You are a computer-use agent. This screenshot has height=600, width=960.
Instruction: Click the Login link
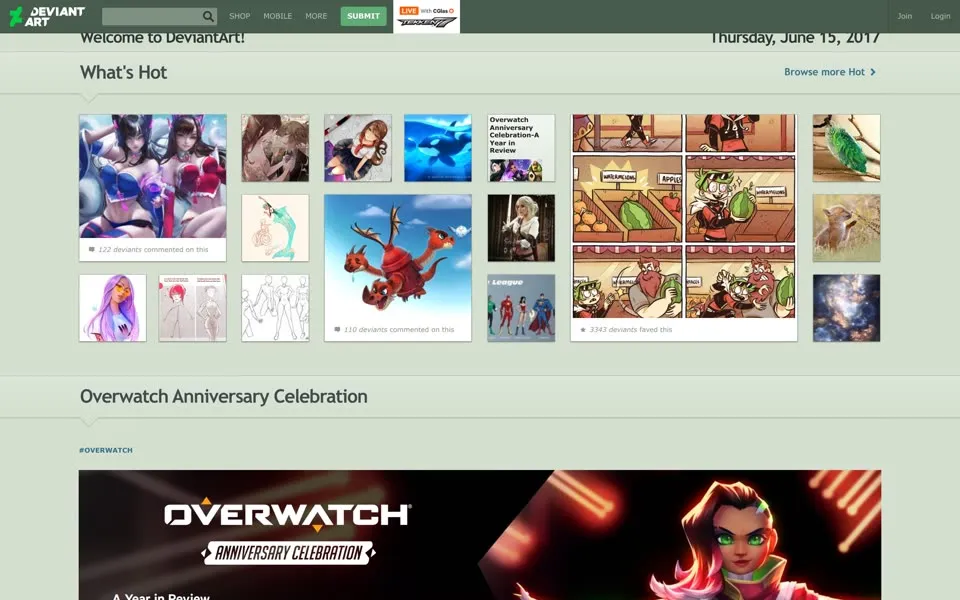tap(940, 16)
